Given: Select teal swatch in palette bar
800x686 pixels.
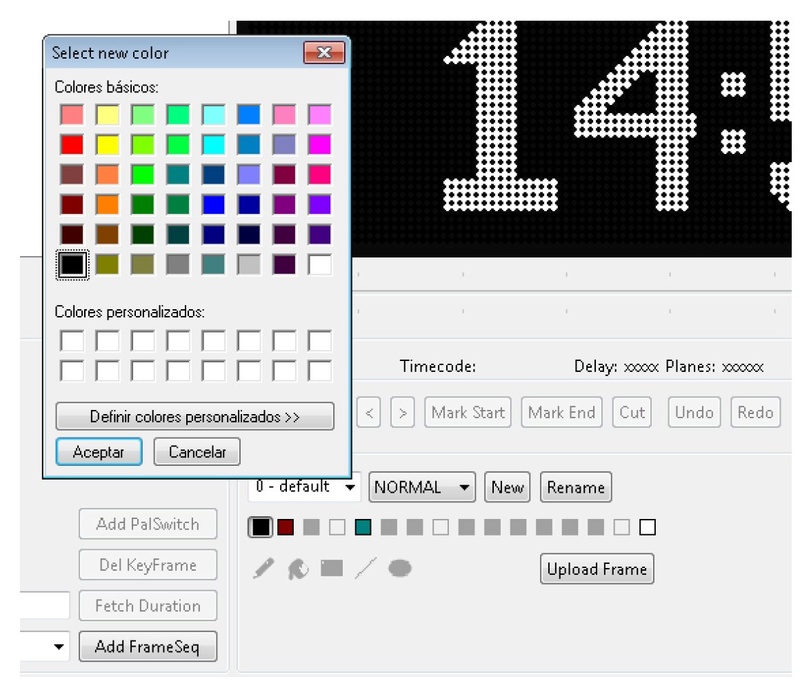Looking at the screenshot, I should [x=363, y=527].
